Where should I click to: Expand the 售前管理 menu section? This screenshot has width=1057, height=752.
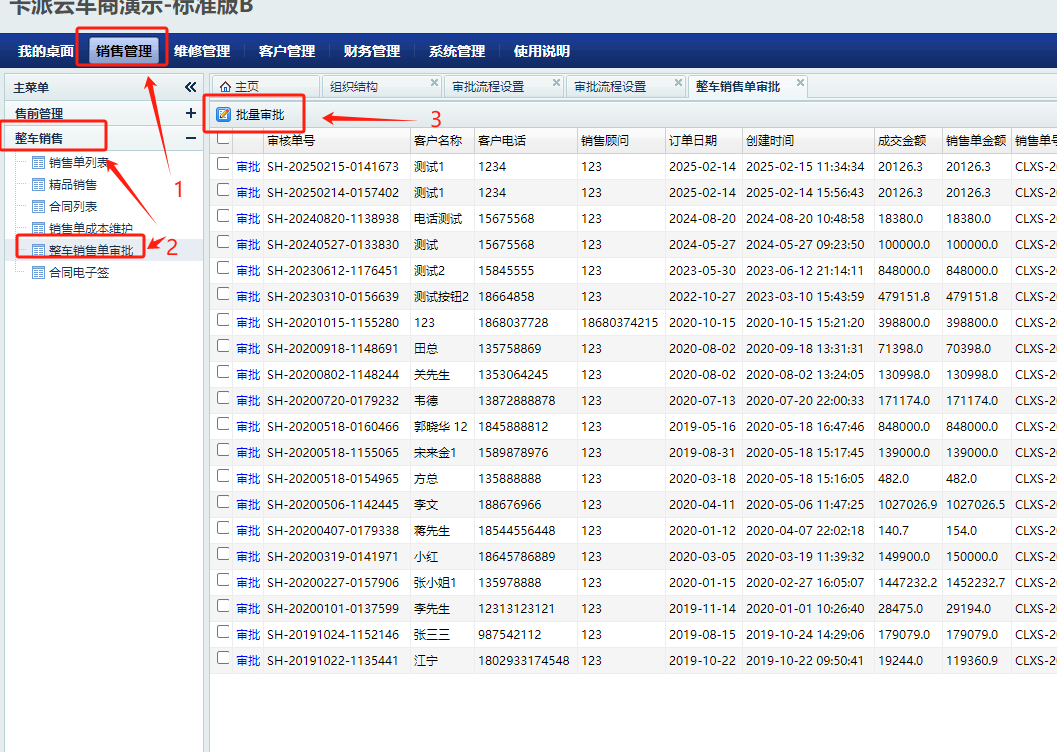click(x=190, y=113)
